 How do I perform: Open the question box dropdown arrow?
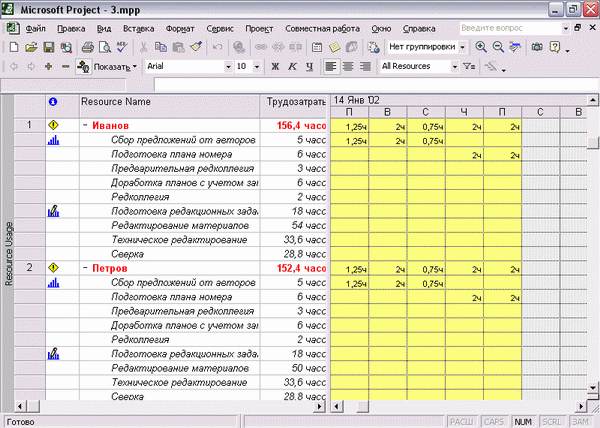[x=566, y=28]
